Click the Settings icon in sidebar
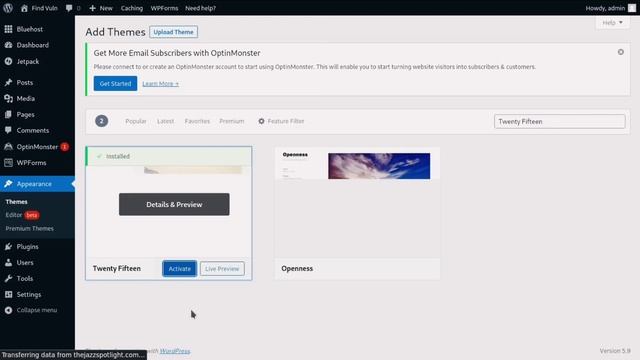 coord(8,294)
